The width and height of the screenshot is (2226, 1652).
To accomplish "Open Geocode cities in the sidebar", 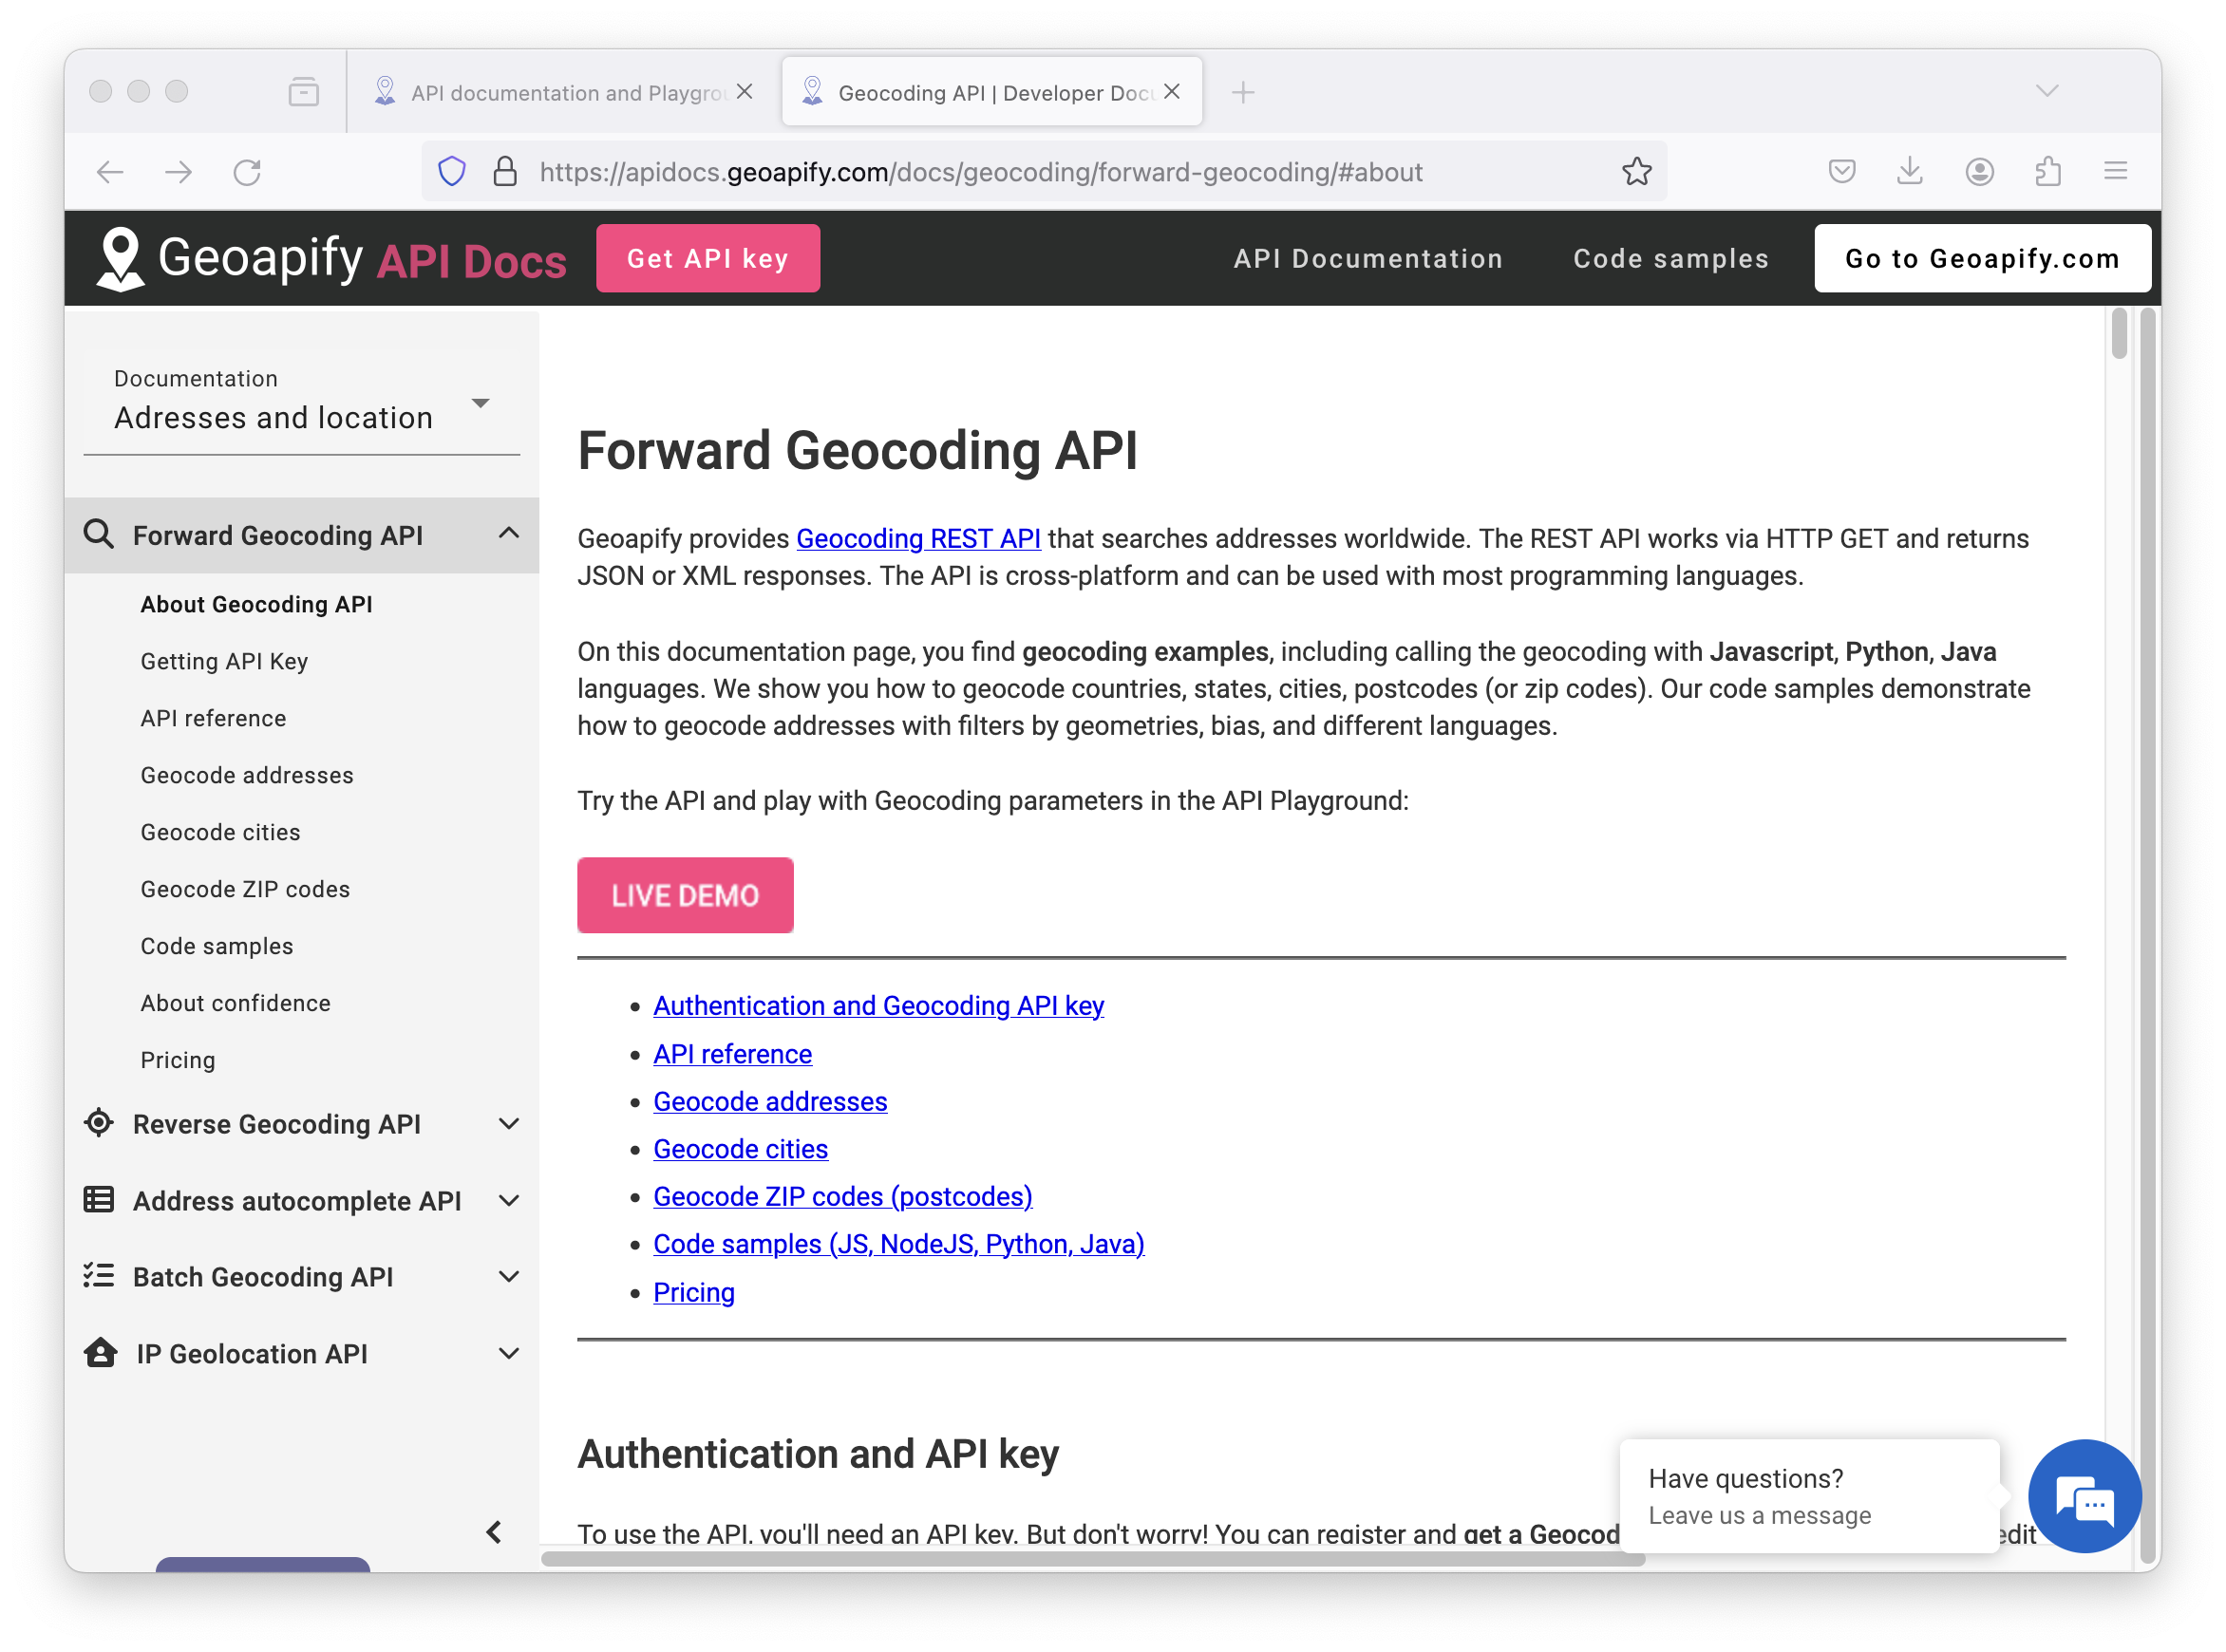I will coord(220,832).
